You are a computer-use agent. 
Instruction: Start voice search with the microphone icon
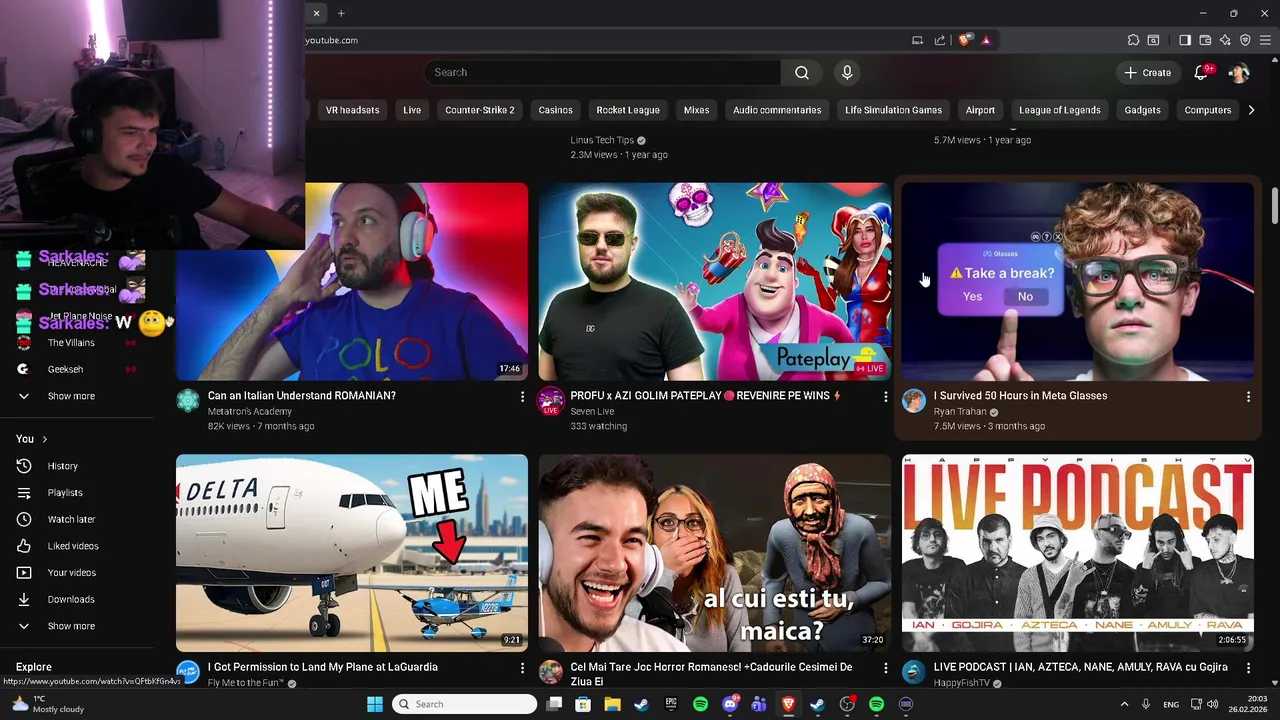[847, 72]
